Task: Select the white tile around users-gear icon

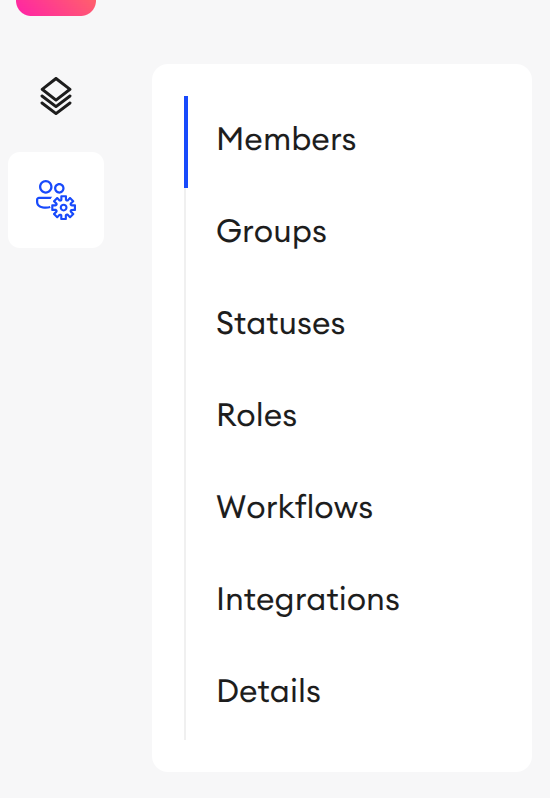Action: click(56, 200)
